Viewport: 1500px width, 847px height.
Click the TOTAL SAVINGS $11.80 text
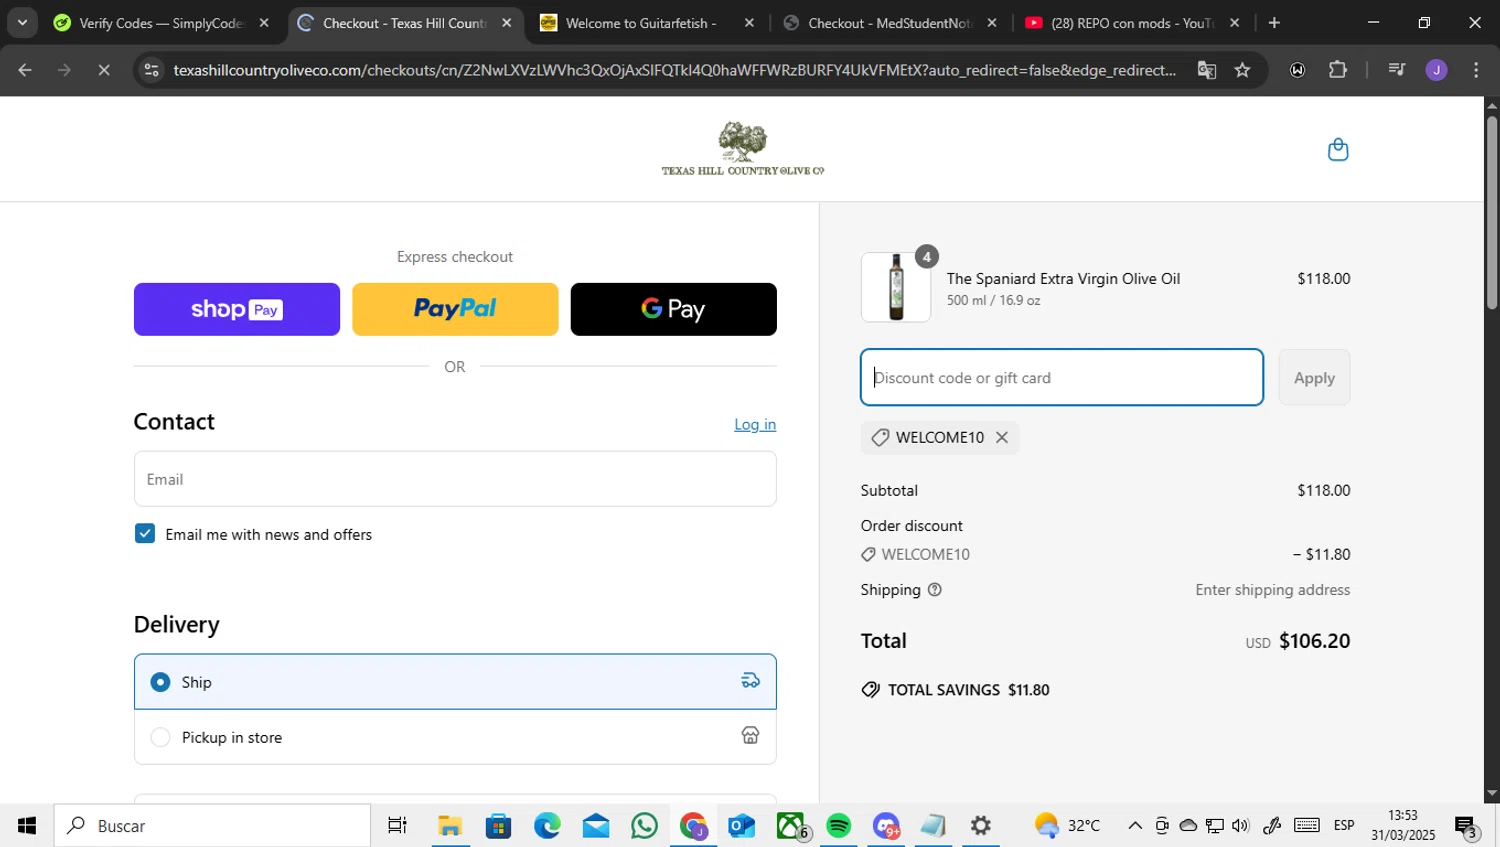tap(968, 690)
